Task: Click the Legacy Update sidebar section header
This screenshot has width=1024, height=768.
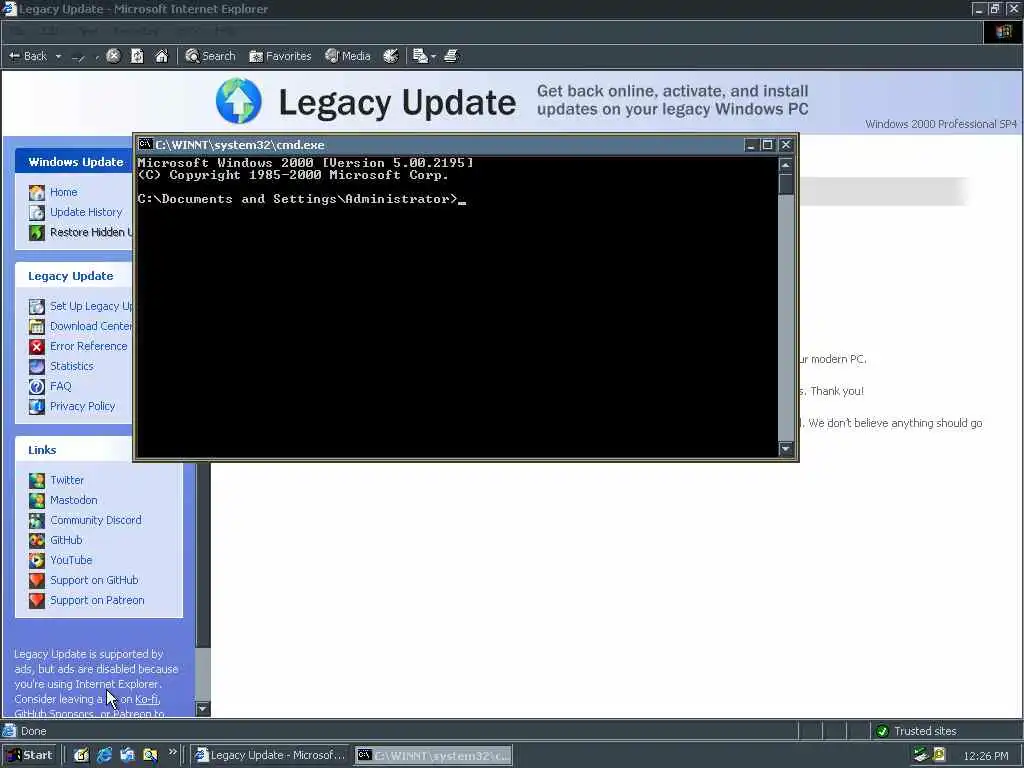Action: click(x=74, y=276)
